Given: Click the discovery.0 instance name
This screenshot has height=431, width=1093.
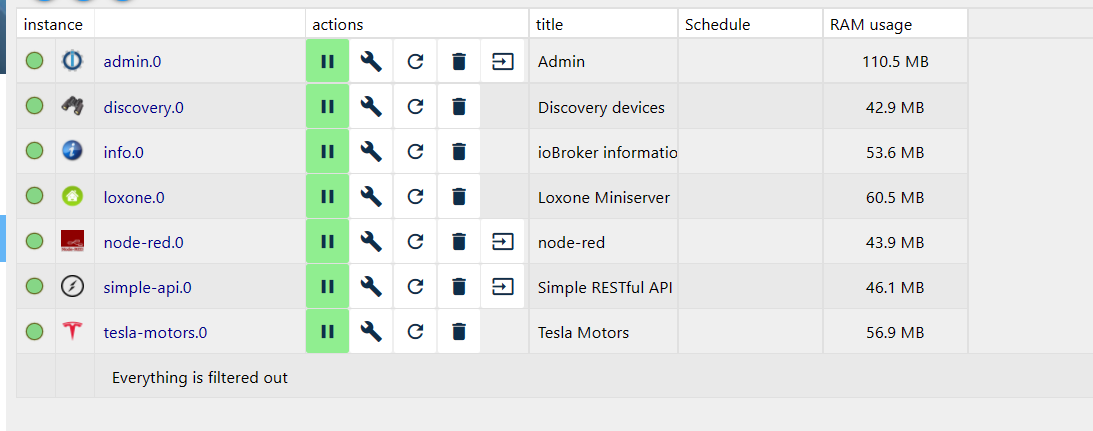Looking at the screenshot, I should [144, 107].
